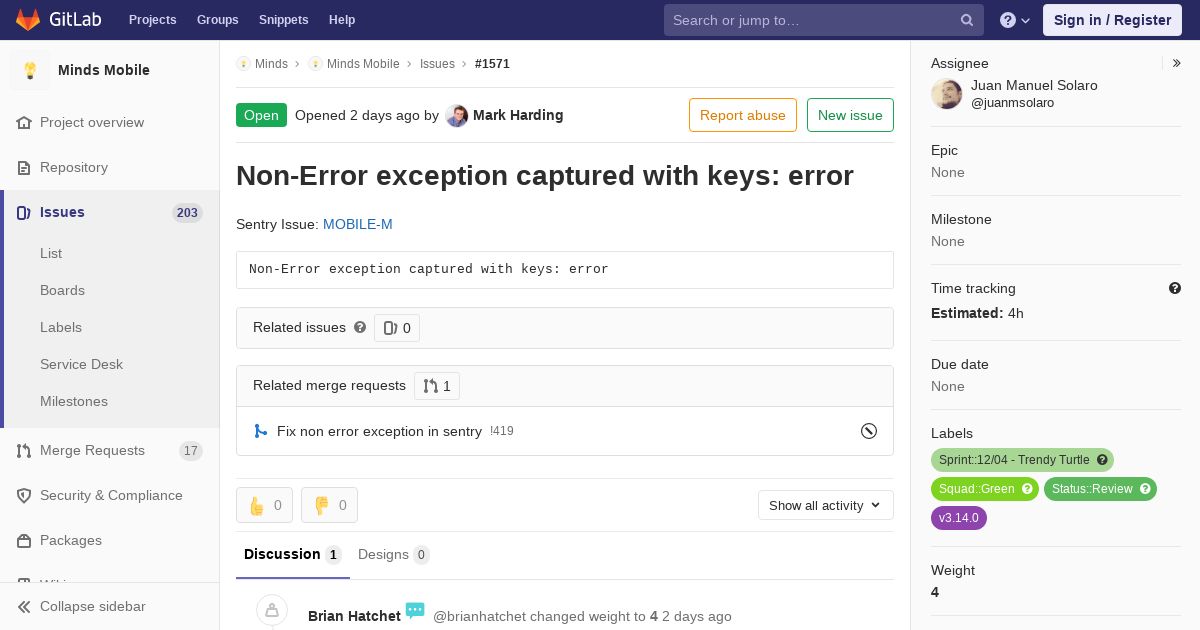Viewport: 1200px width, 630px height.
Task: Open Security & Compliance
Action: [x=111, y=495]
